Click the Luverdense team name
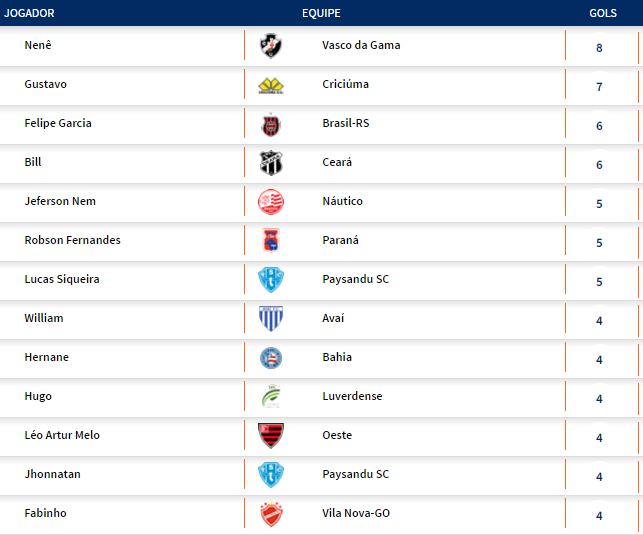643x535 pixels. point(352,396)
